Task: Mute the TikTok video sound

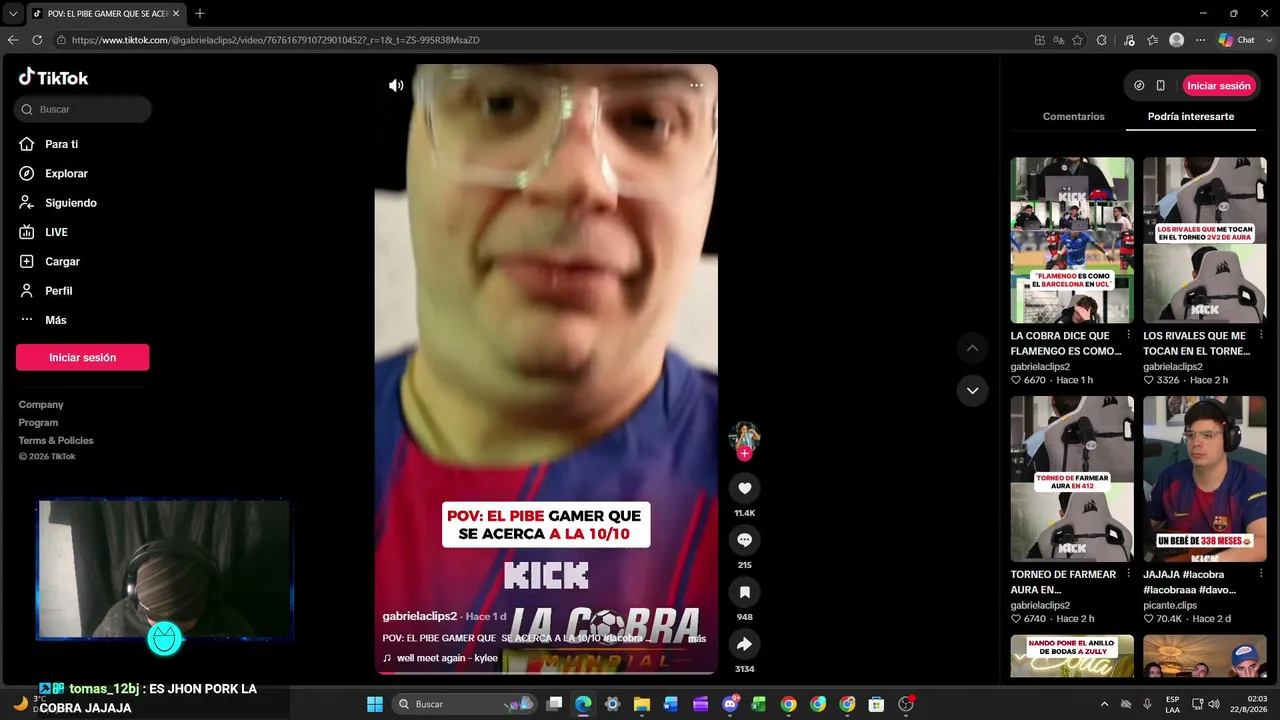Action: pyautogui.click(x=396, y=85)
